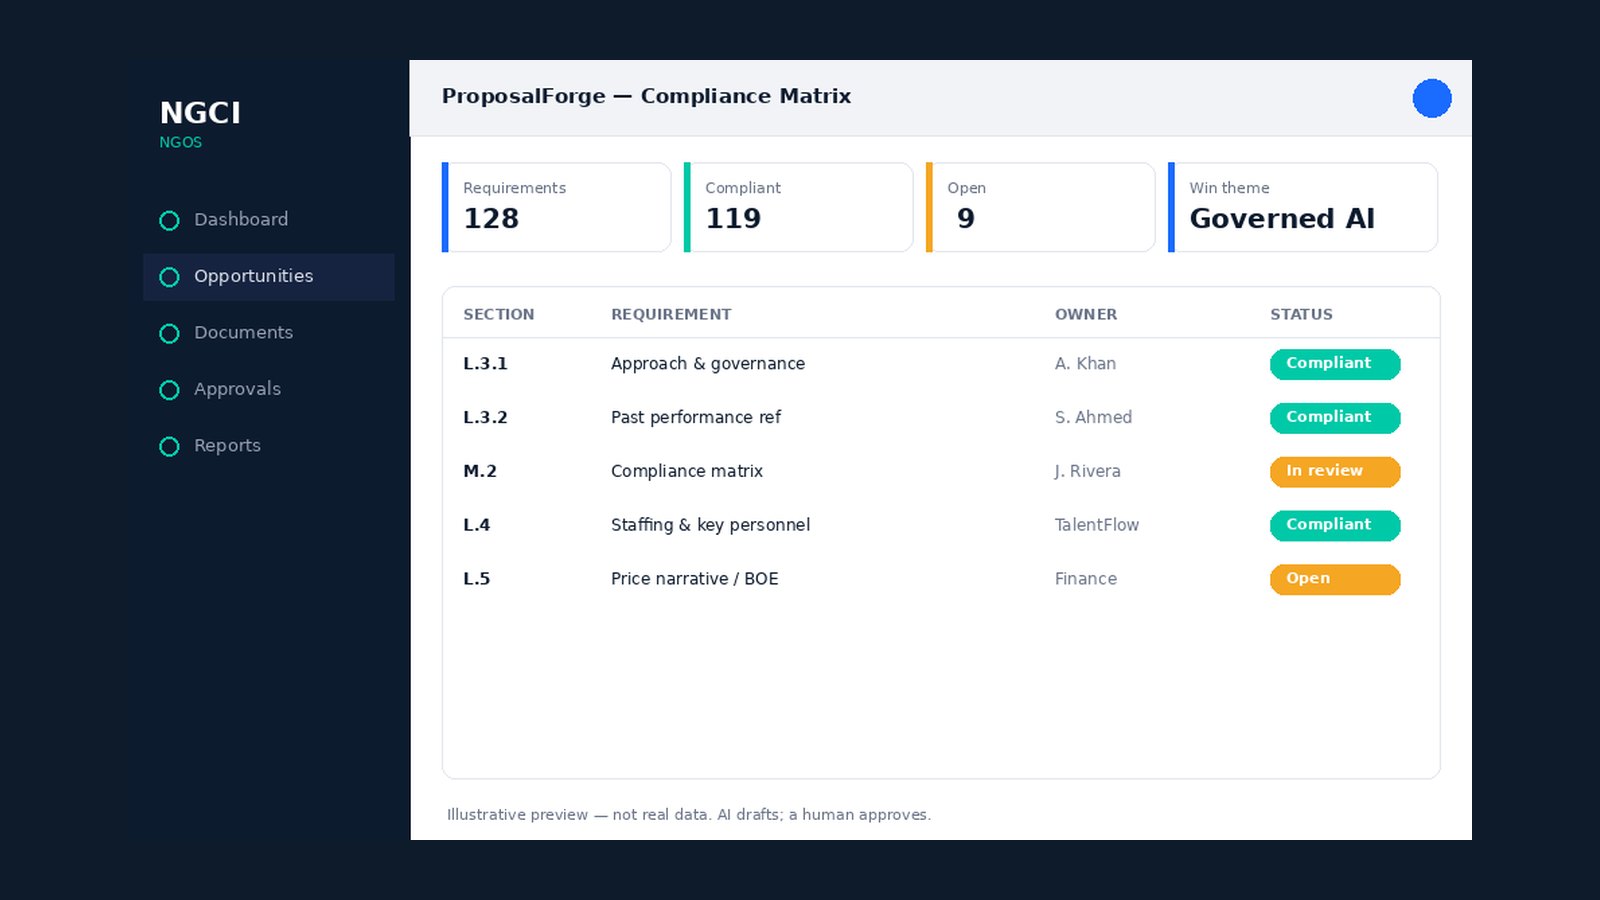This screenshot has width=1600, height=900.
Task: Select the Opportunities menu label
Action: pos(254,276)
